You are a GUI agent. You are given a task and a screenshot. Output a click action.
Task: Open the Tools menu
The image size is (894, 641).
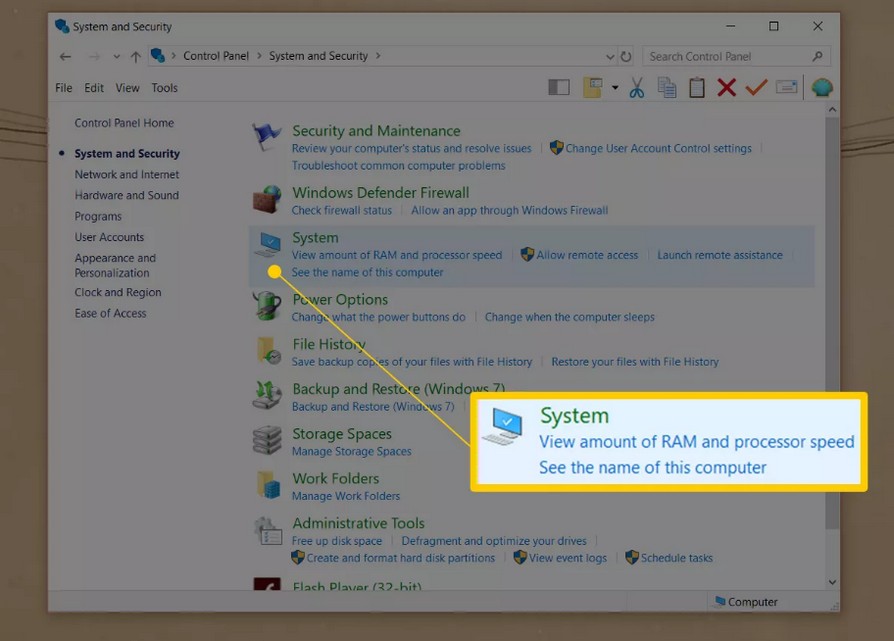pyautogui.click(x=164, y=88)
